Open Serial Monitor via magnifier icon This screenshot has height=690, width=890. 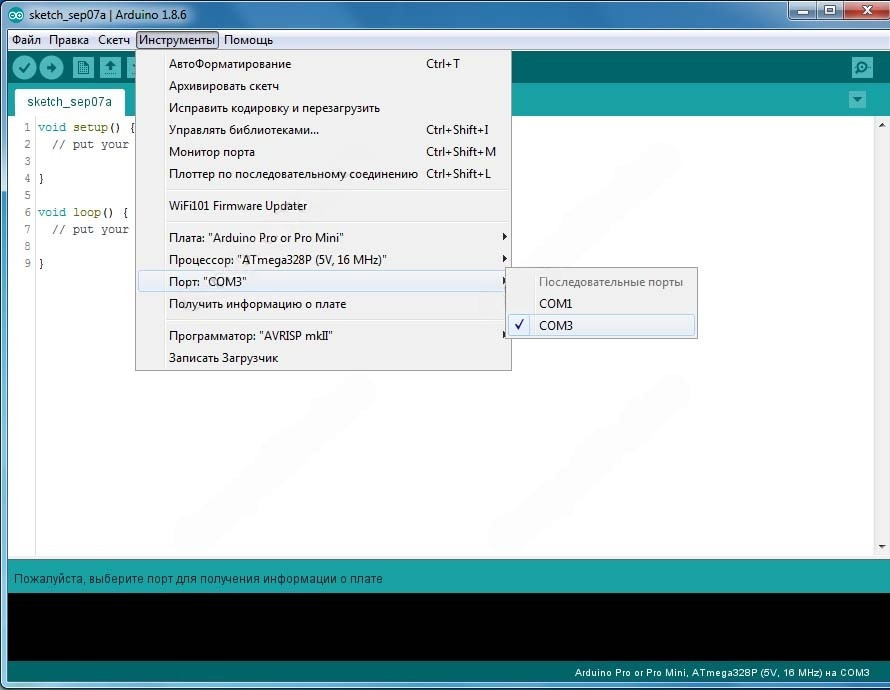coord(861,67)
